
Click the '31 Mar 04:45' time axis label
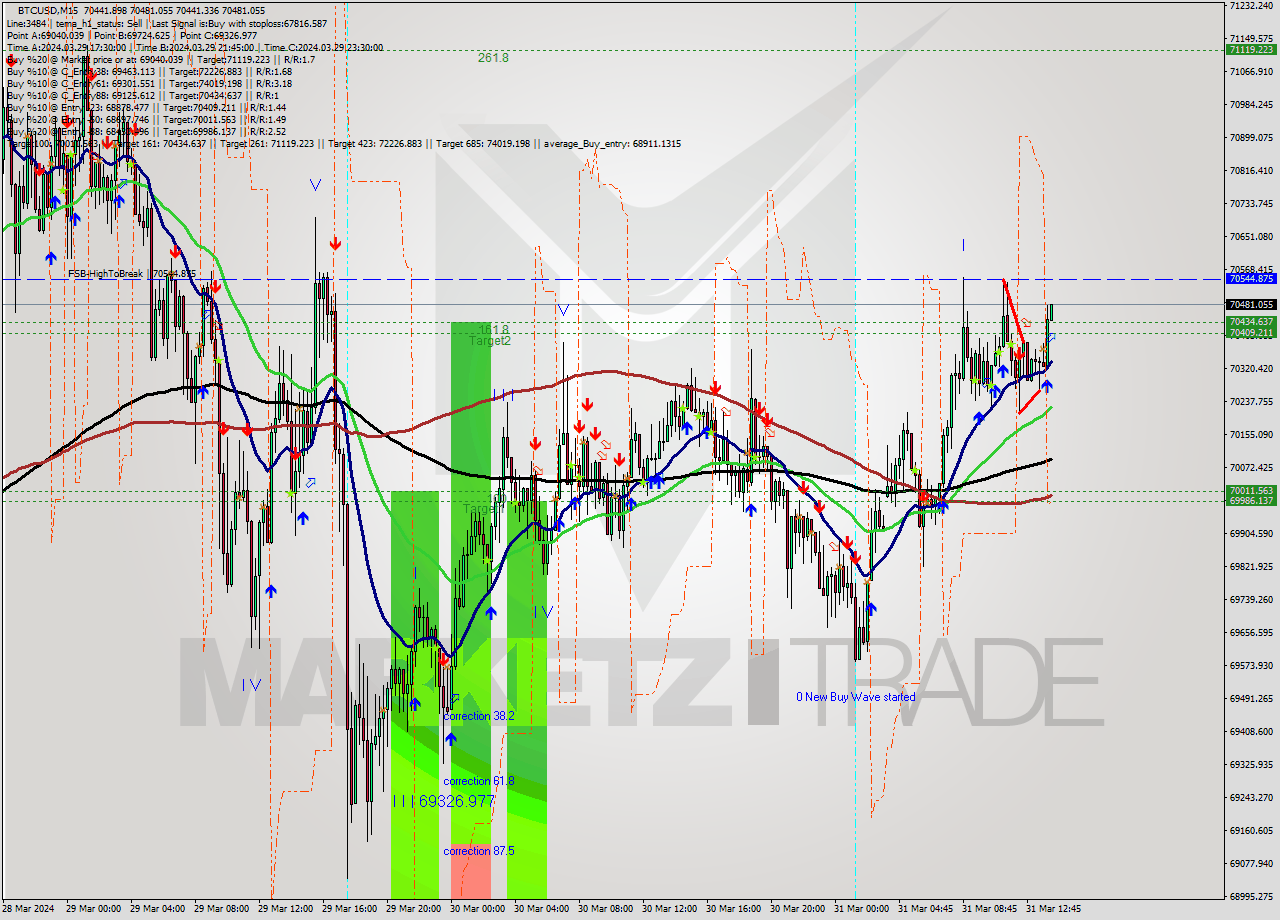[926, 909]
